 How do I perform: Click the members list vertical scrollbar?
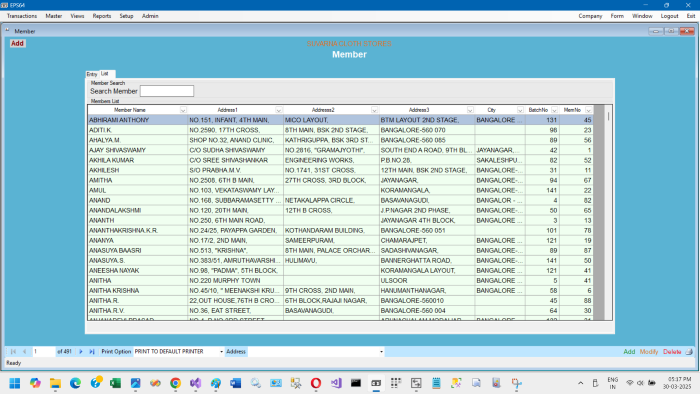pyautogui.click(x=608, y=212)
